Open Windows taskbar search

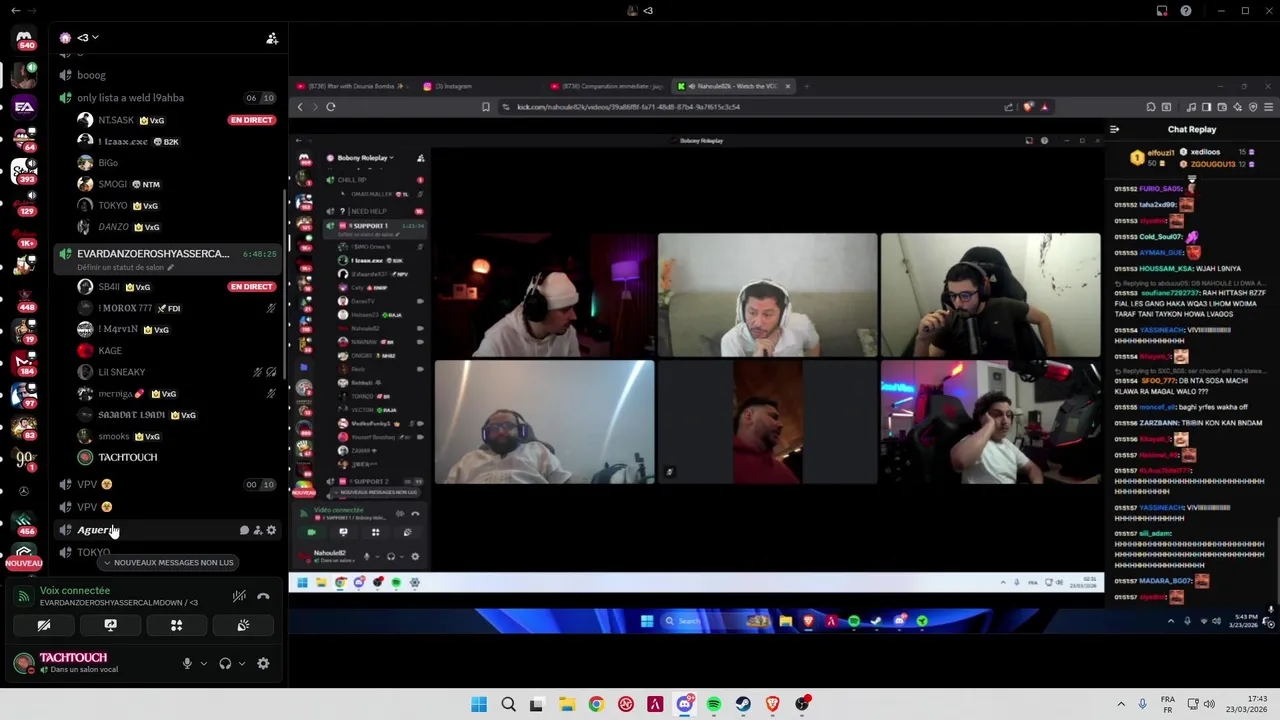(508, 704)
